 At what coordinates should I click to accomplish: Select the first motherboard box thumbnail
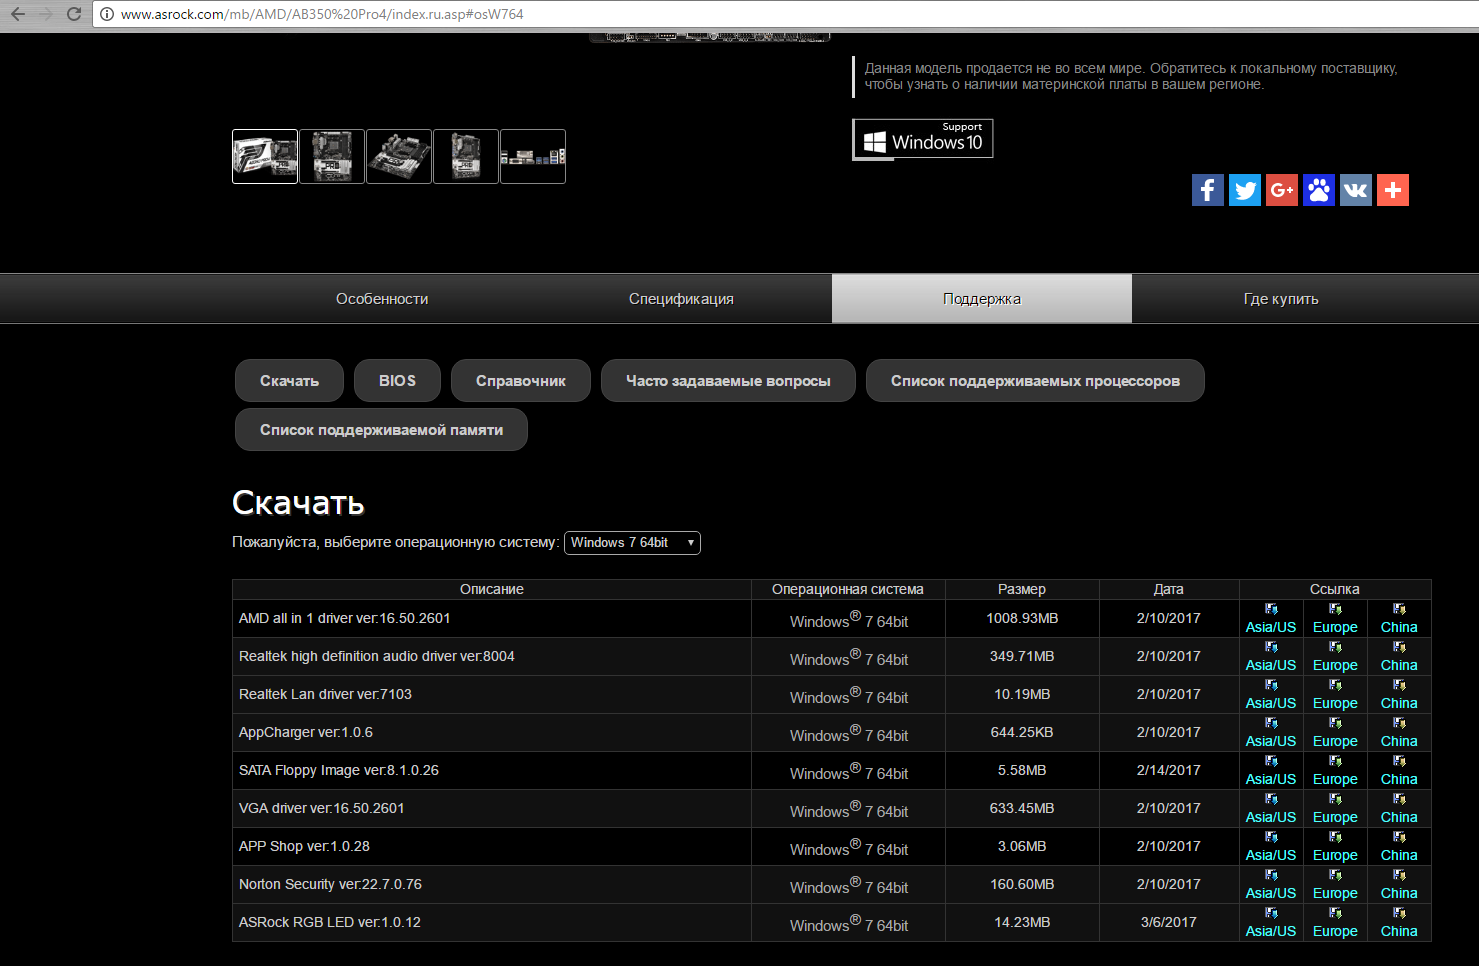pos(265,156)
